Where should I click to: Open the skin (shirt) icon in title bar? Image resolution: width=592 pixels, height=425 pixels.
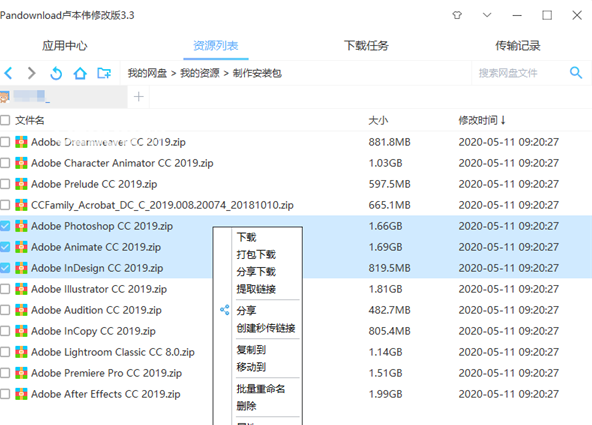[x=457, y=15]
